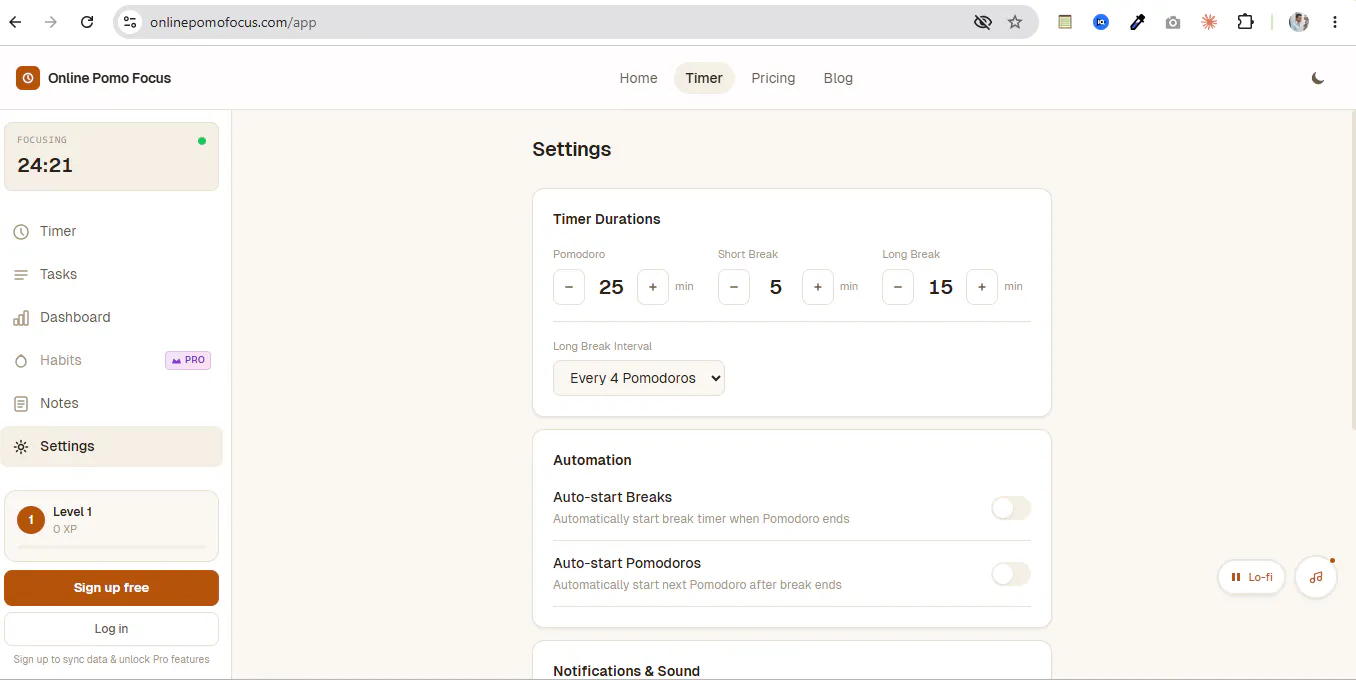
Task: Click the Log in button
Action: coord(111,629)
